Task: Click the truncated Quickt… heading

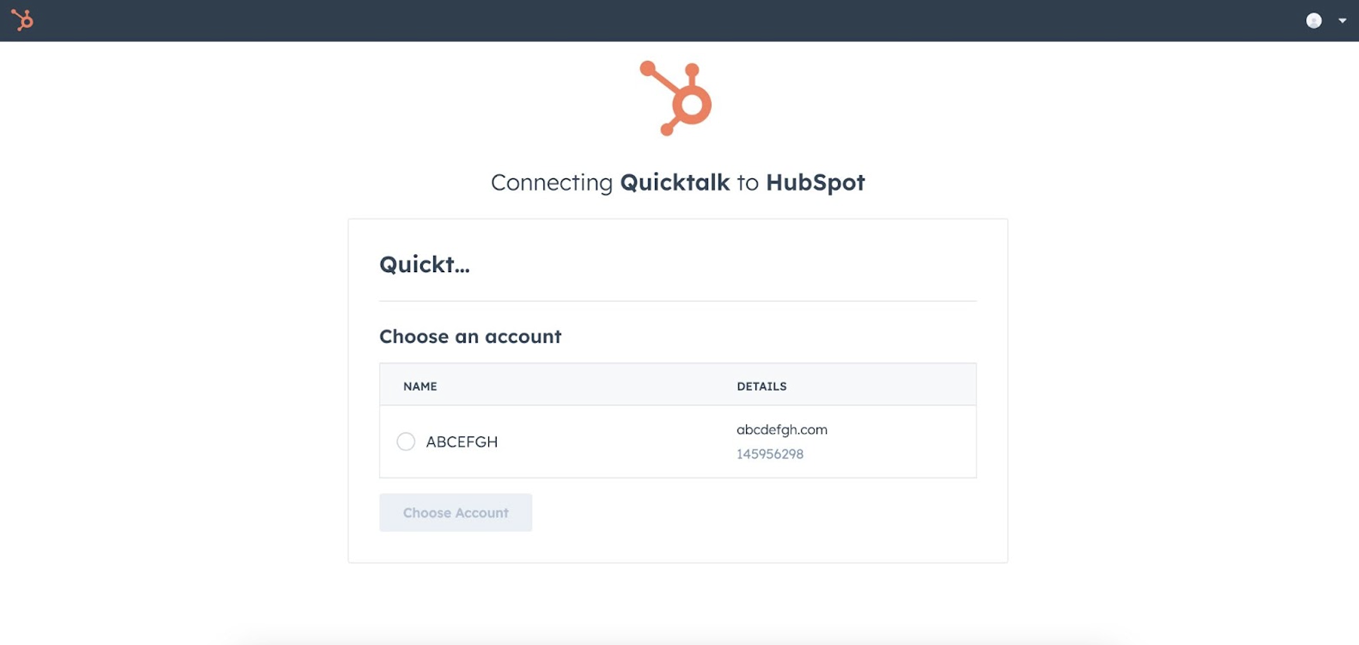Action: coord(424,264)
